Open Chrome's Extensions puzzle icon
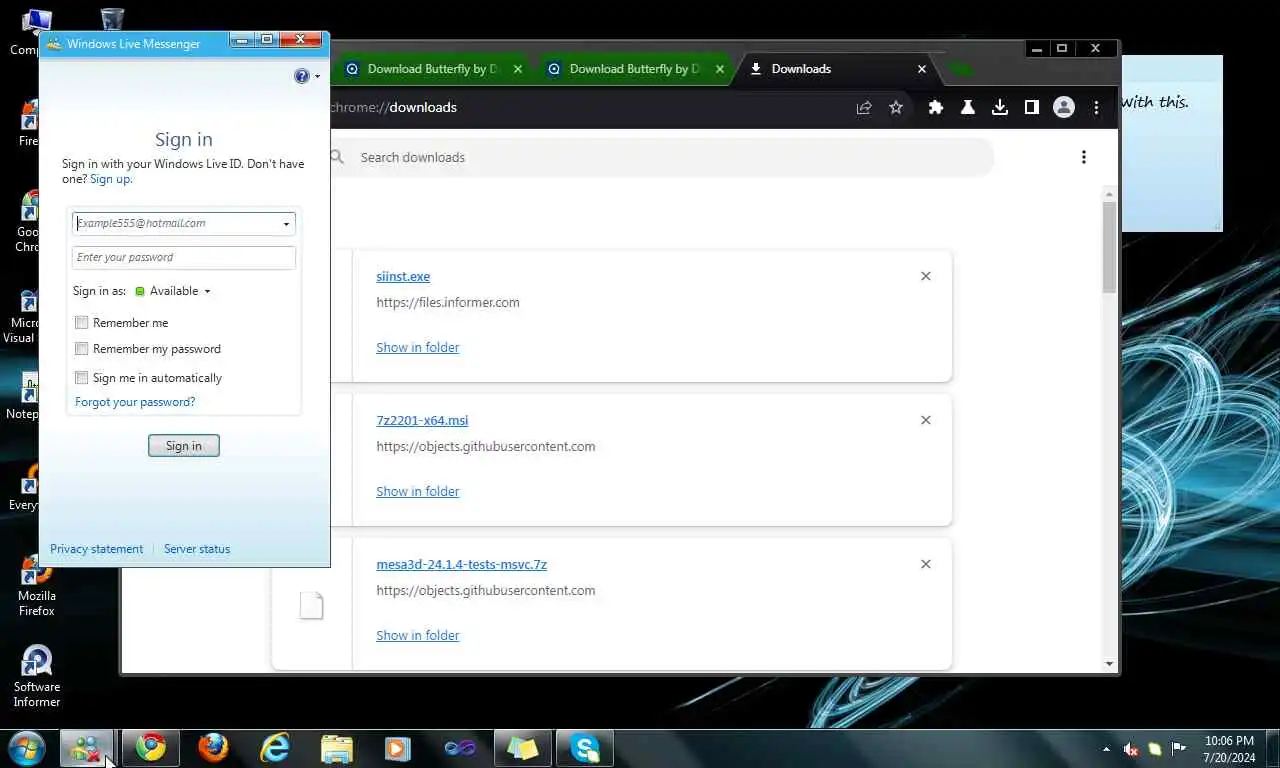1280x768 pixels. (x=936, y=107)
